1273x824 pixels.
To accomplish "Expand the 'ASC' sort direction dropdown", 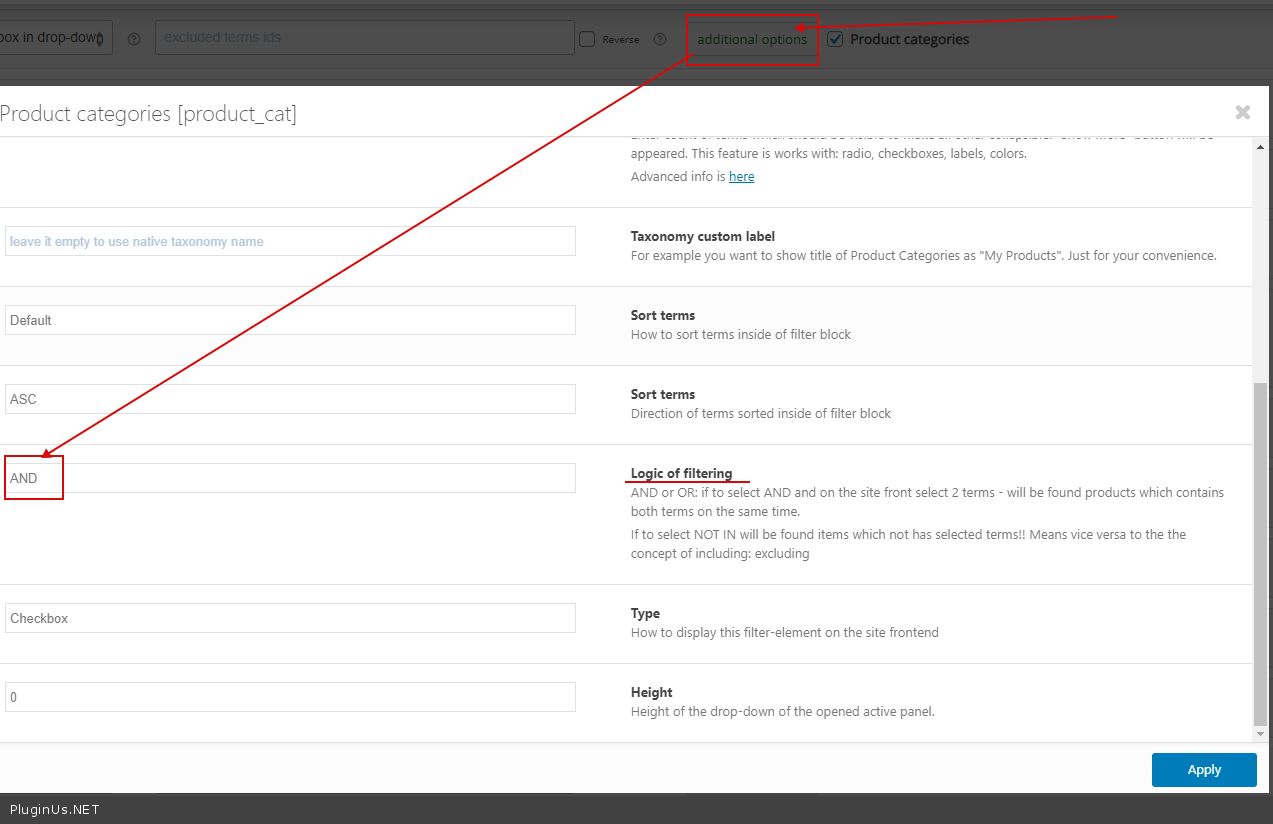I will [290, 399].
